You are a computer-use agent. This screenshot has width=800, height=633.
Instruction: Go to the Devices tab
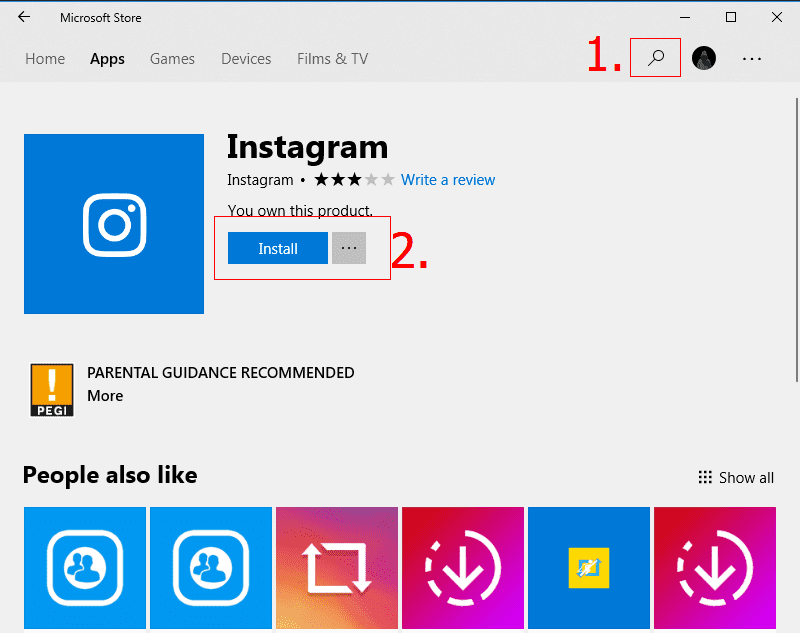246,59
